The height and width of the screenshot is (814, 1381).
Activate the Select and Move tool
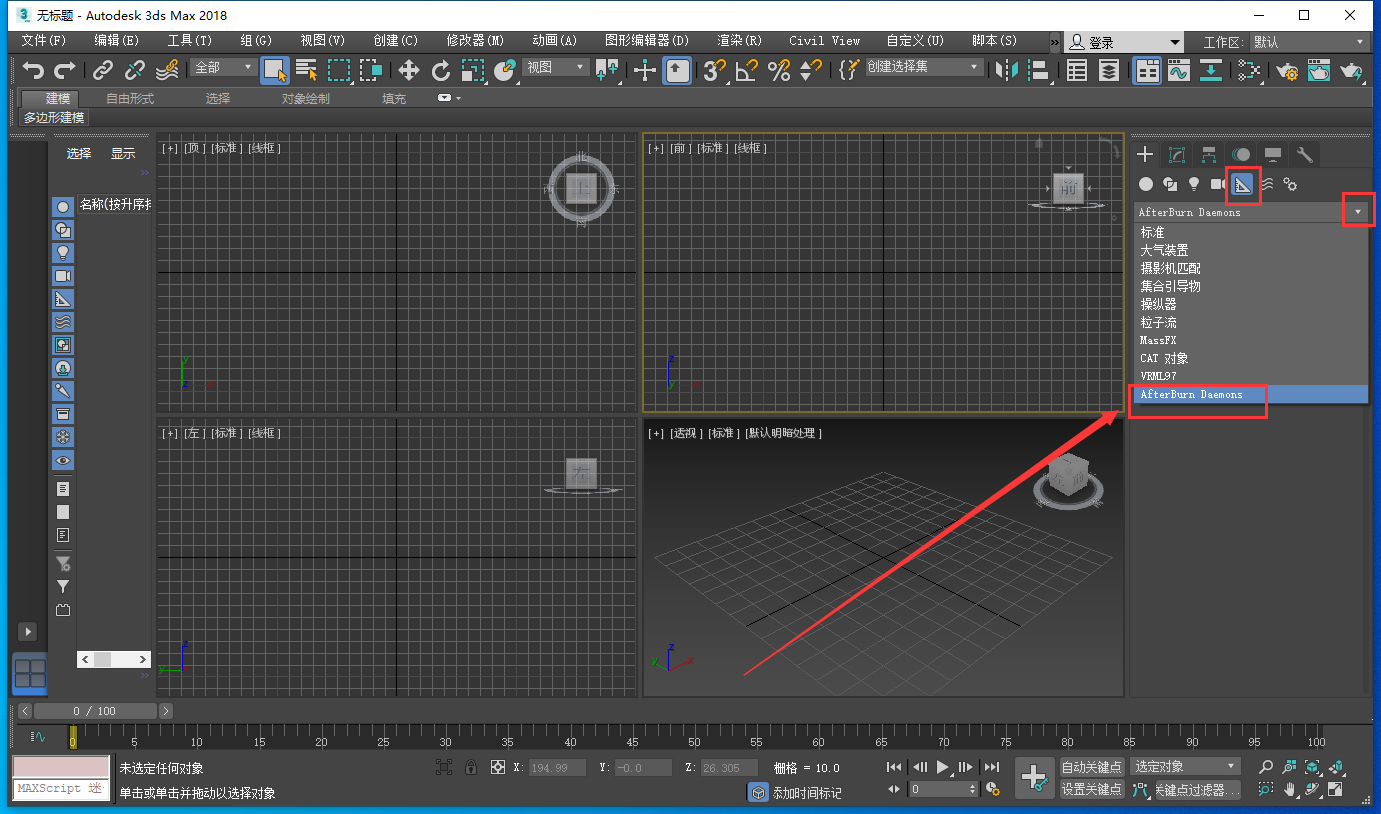[408, 70]
